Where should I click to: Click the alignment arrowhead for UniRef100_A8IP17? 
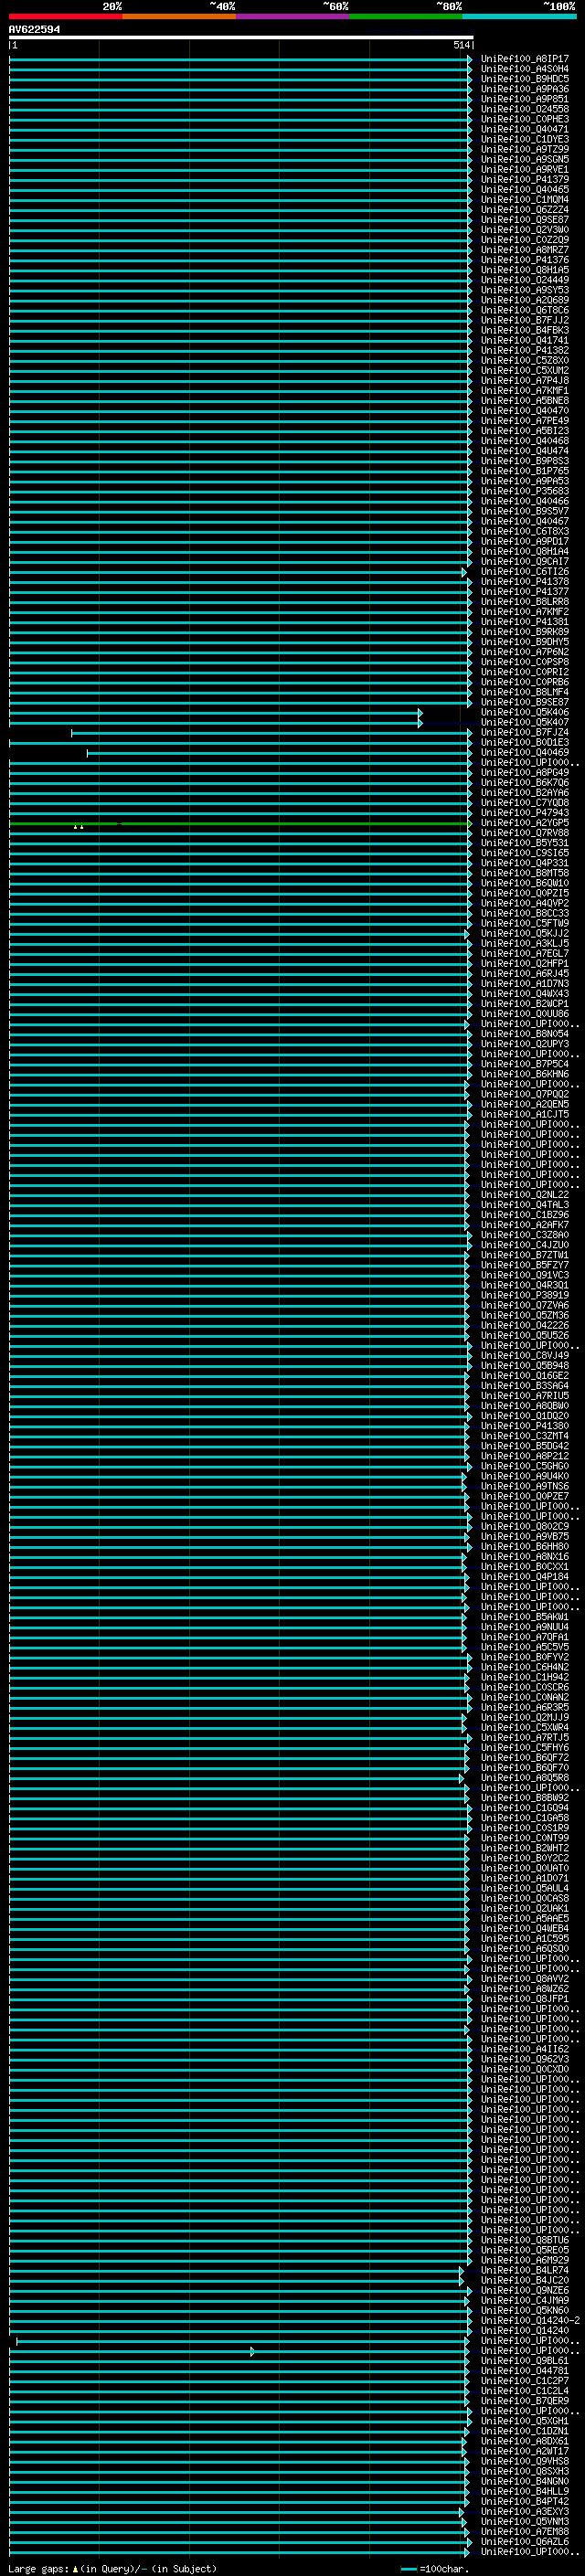[x=470, y=59]
